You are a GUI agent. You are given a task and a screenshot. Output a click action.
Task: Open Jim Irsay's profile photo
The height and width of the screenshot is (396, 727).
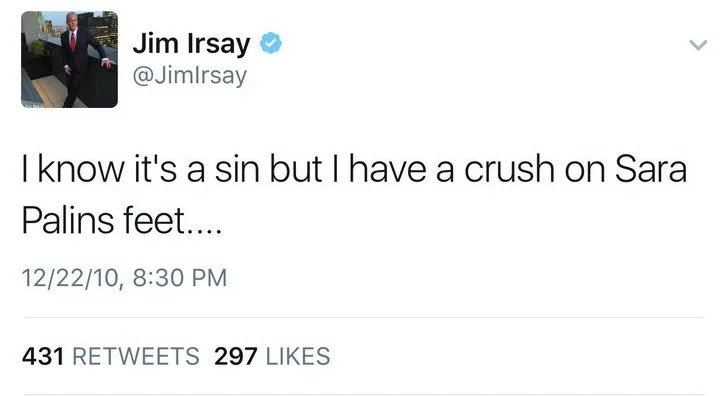click(70, 59)
